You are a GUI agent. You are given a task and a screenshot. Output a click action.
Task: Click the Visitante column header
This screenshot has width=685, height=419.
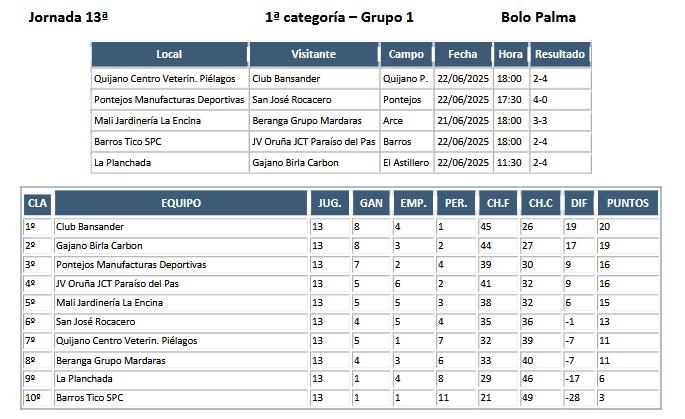314,54
